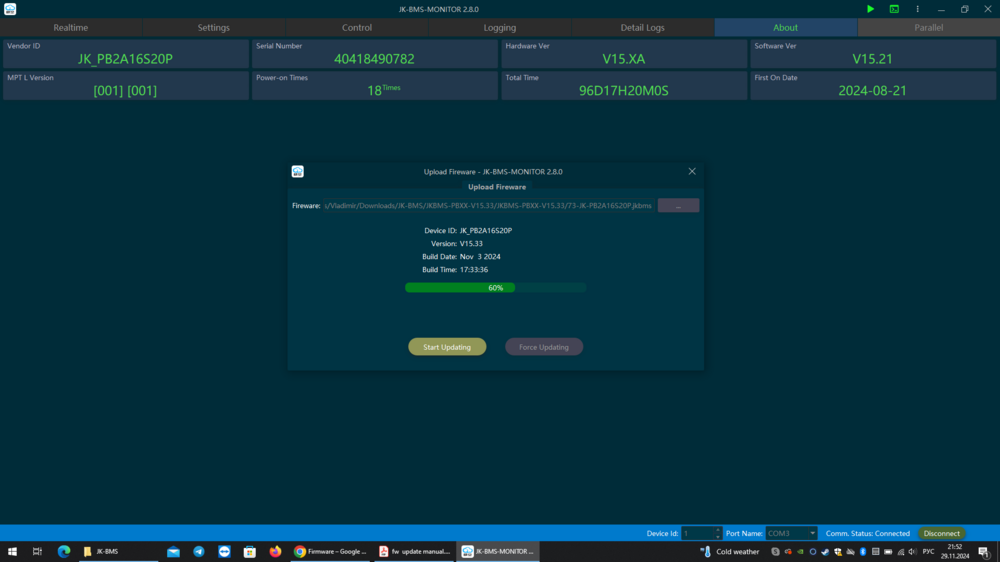This screenshot has height=562, width=1000.
Task: Click the MPT L Version value [001] [001]
Action: [125, 91]
